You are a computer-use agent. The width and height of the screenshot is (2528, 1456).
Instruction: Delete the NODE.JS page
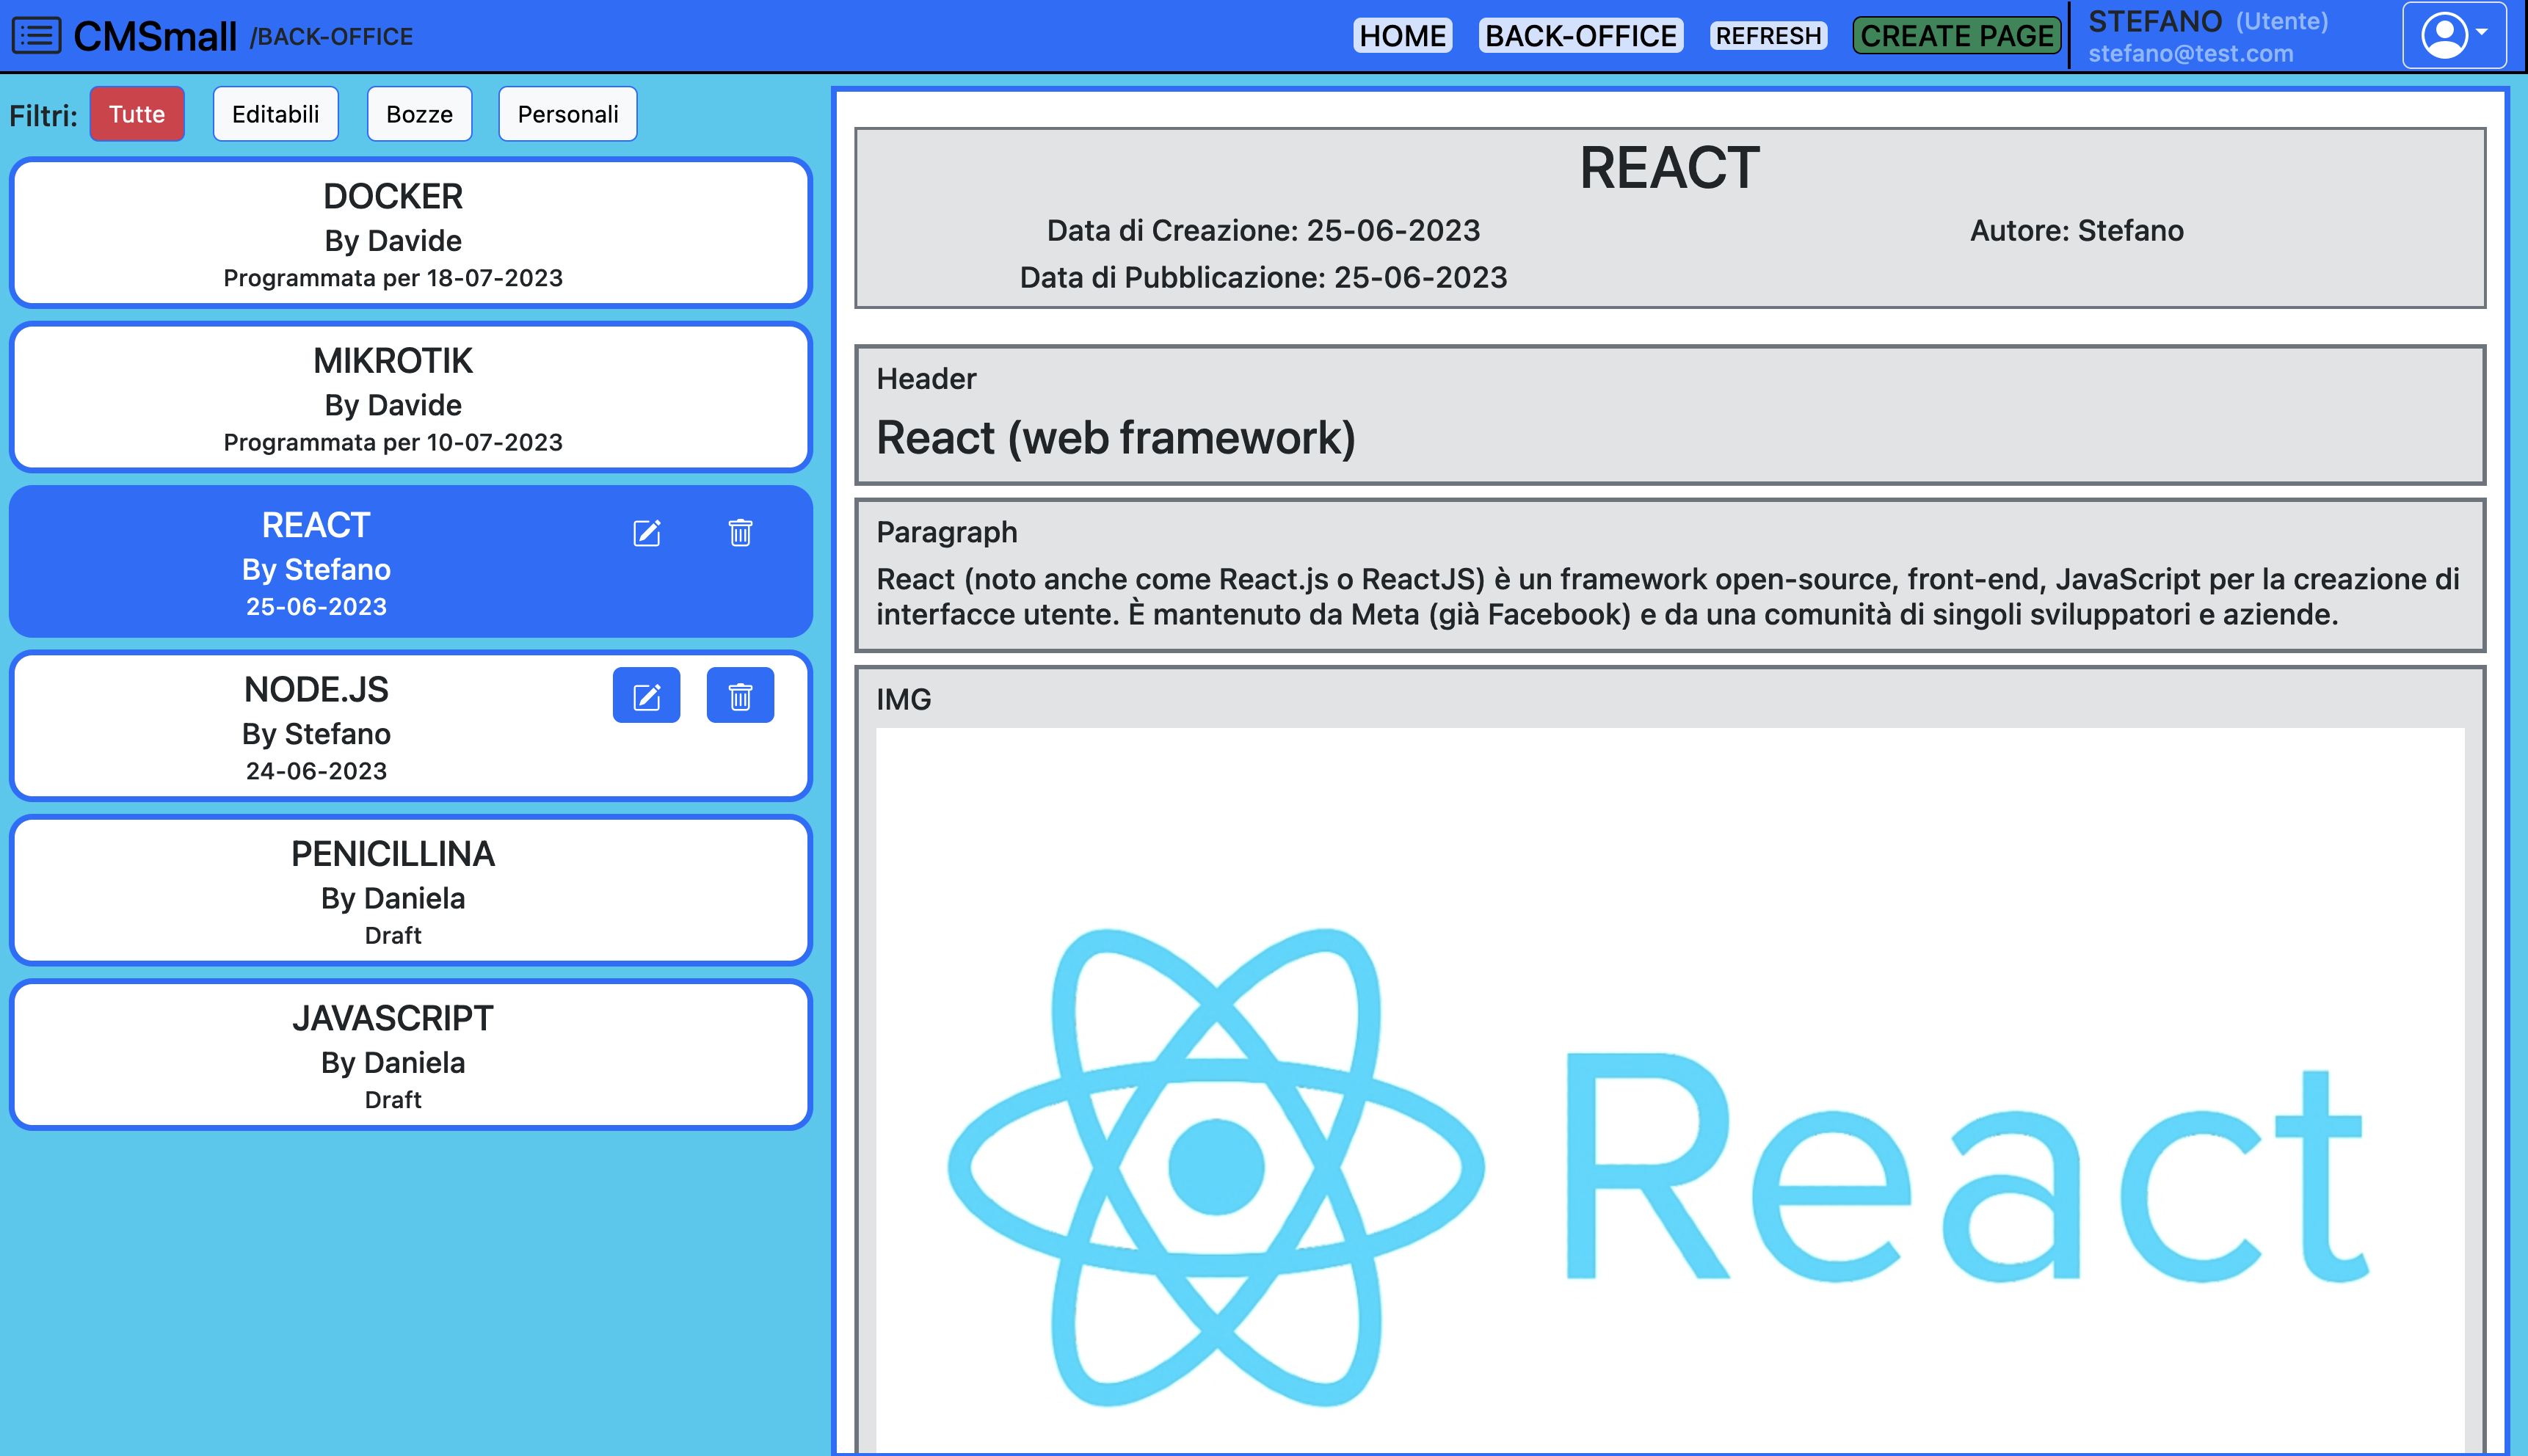(x=740, y=696)
